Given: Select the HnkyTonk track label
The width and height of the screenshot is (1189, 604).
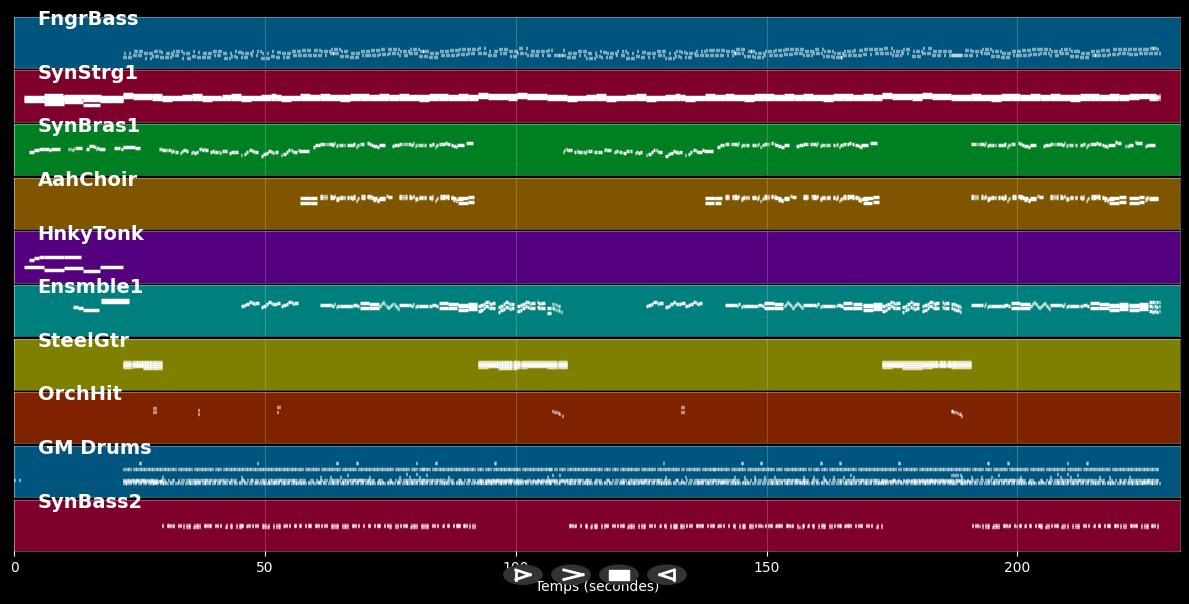Looking at the screenshot, I should [91, 234].
